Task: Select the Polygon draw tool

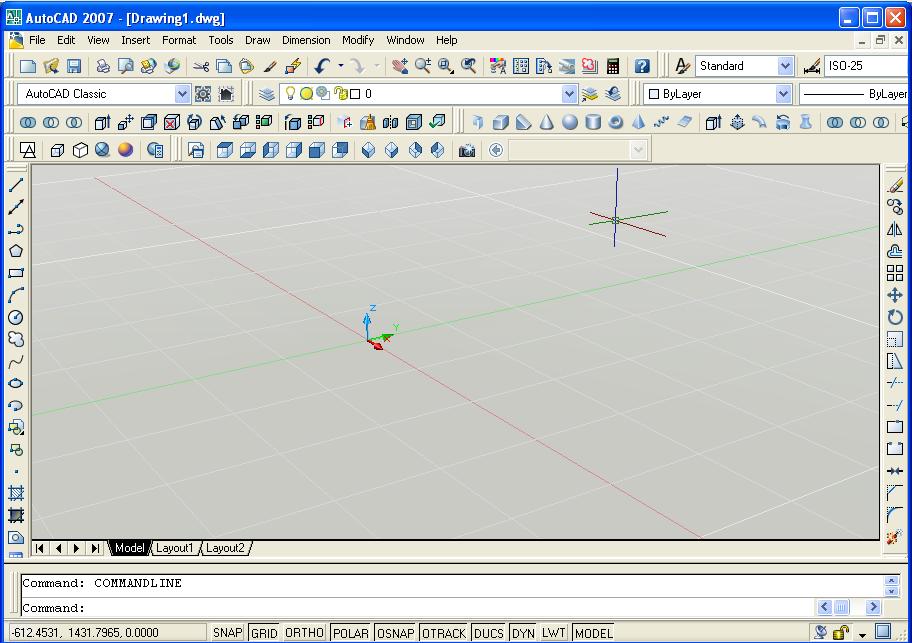Action: coord(16,251)
